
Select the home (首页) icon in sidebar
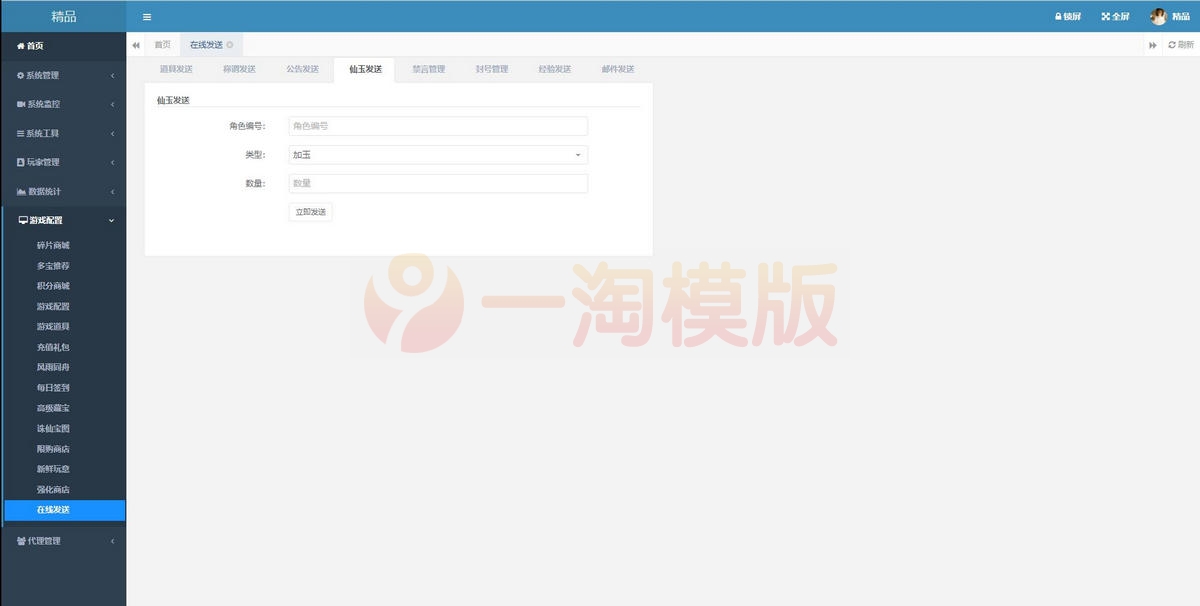(20, 45)
